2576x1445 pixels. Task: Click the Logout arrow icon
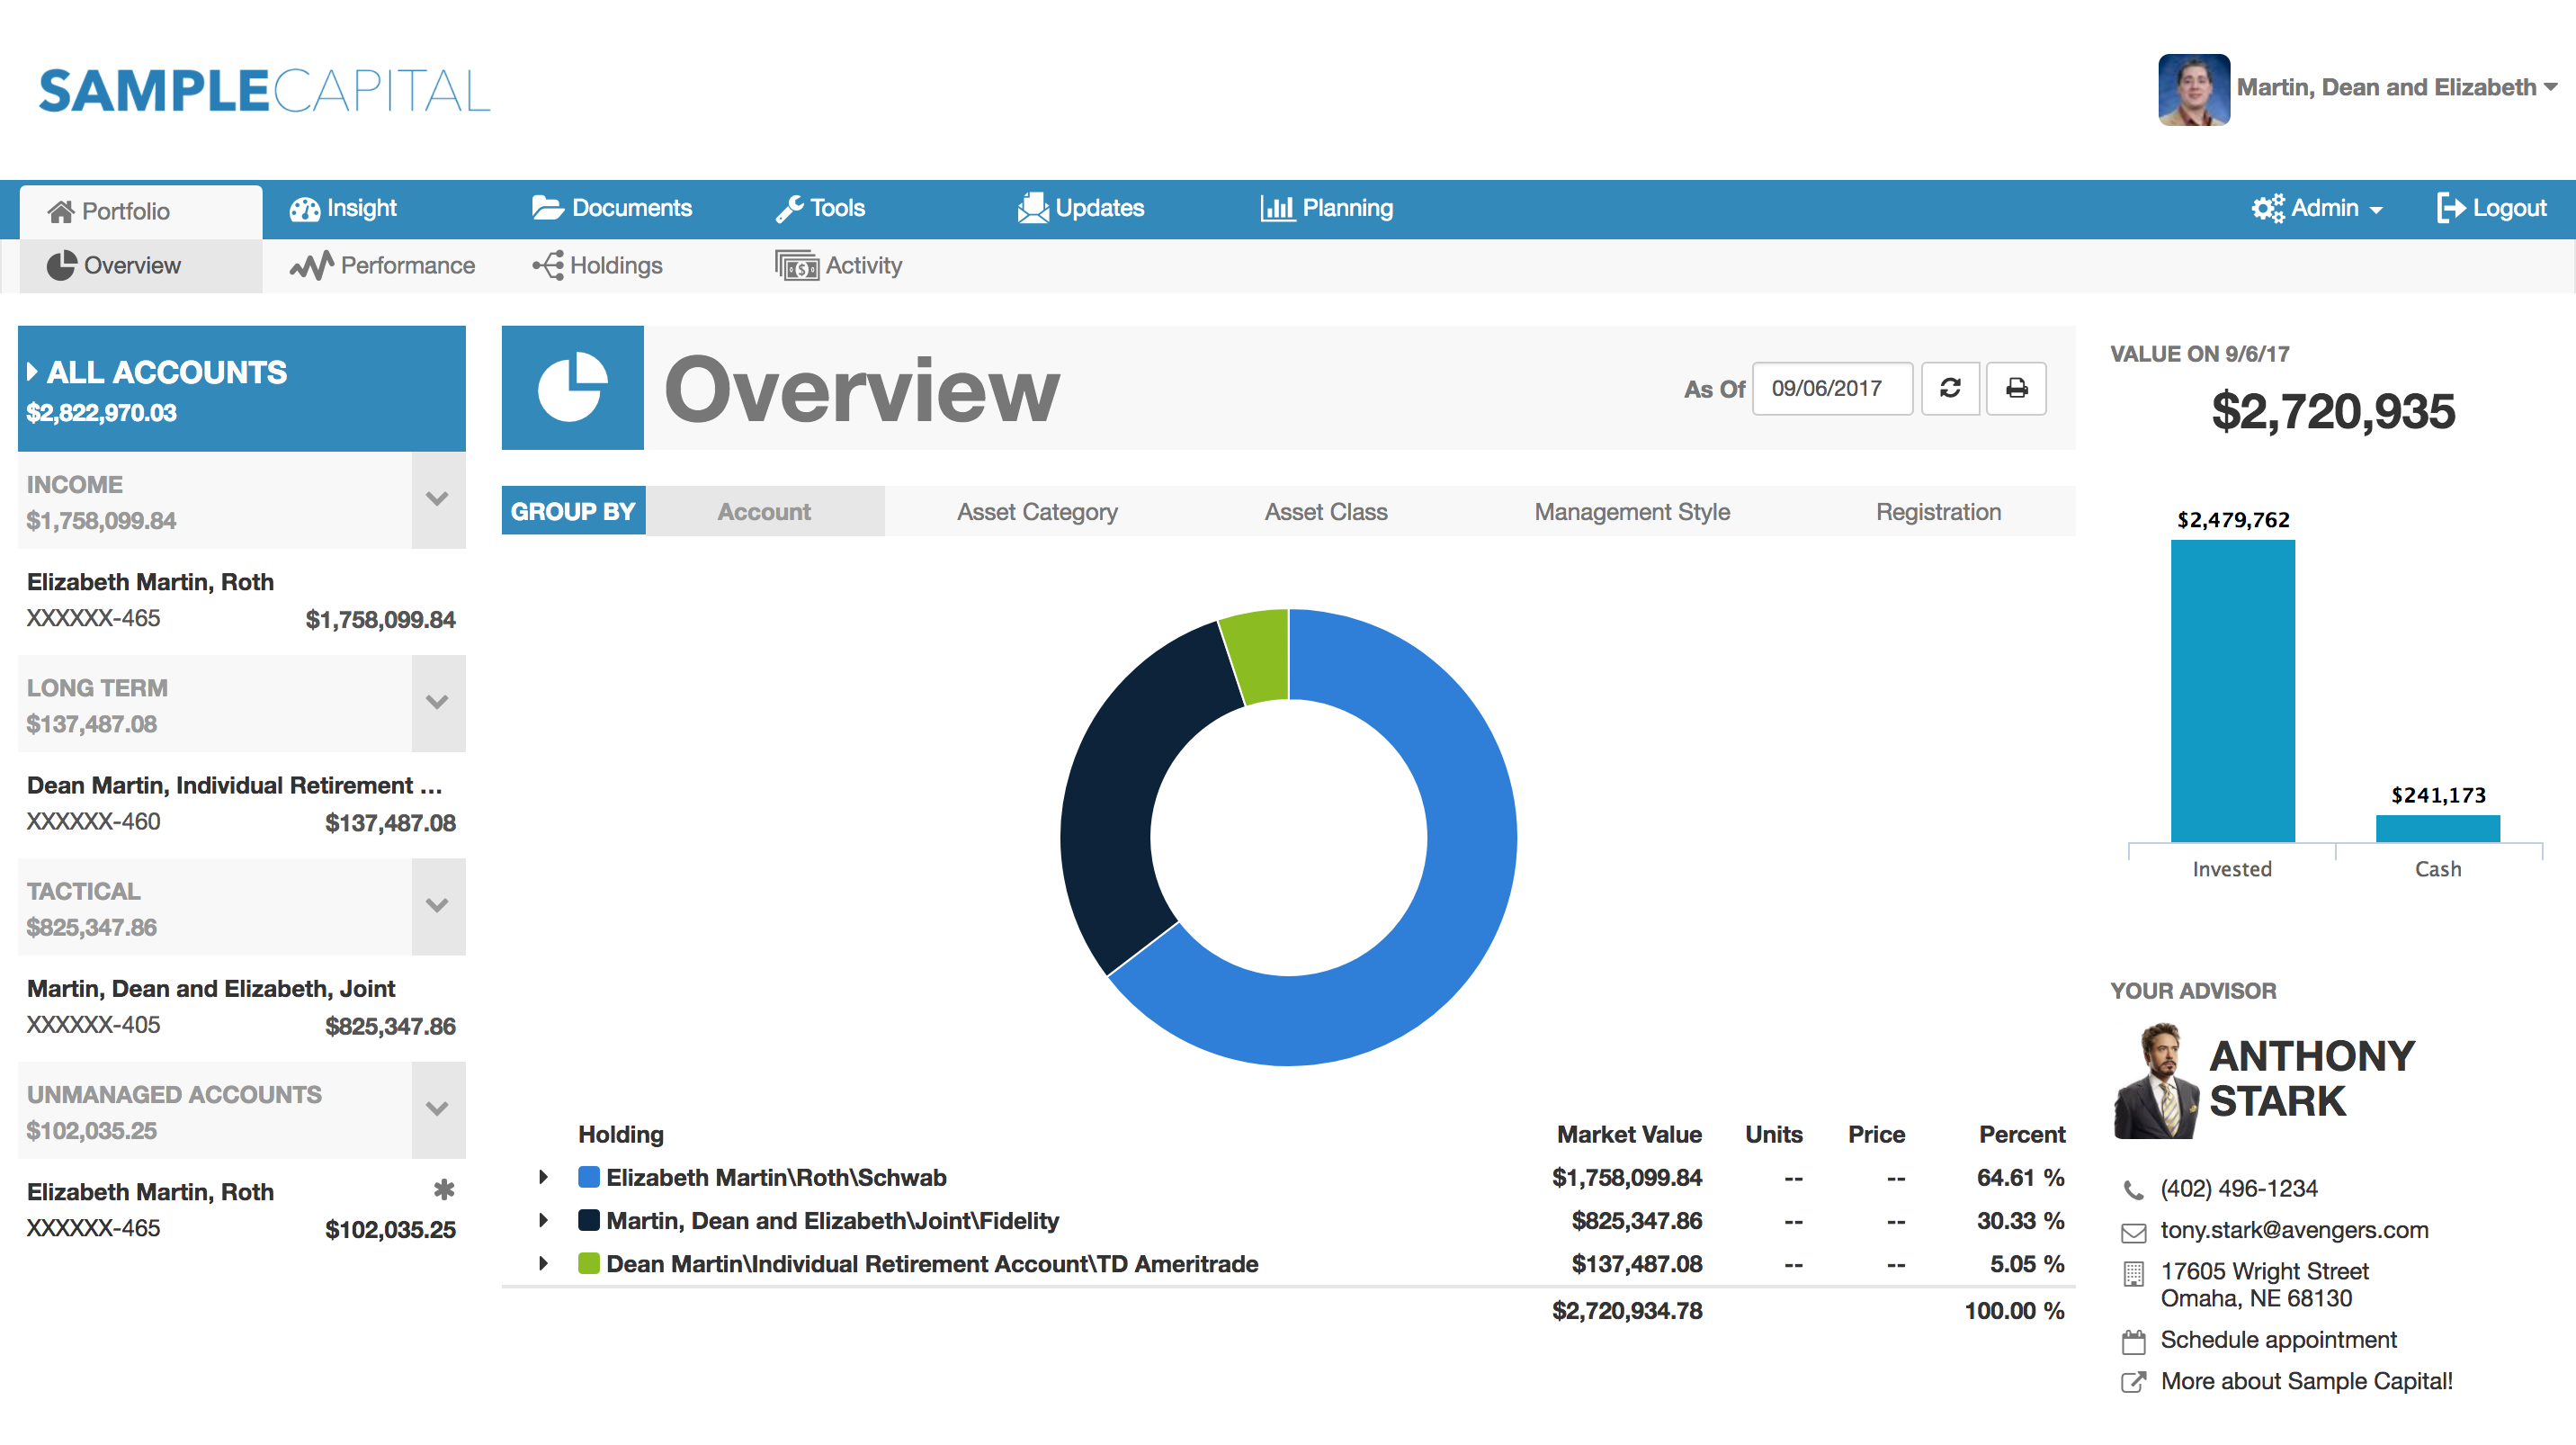2450,208
